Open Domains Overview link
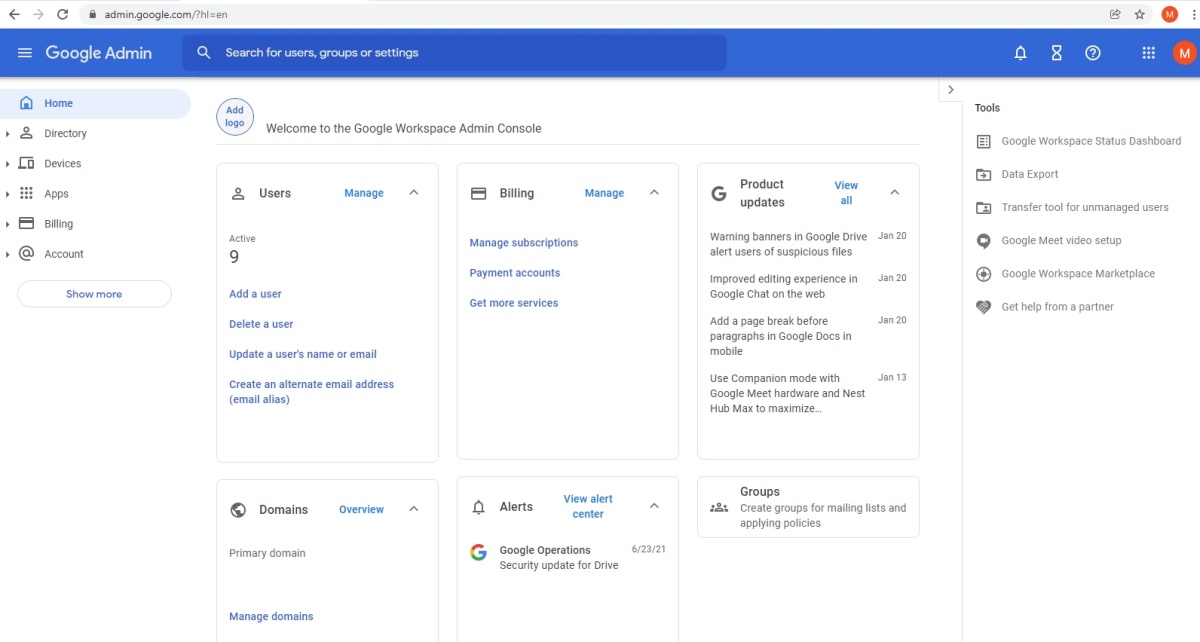The height and width of the screenshot is (642, 1200). tap(361, 510)
